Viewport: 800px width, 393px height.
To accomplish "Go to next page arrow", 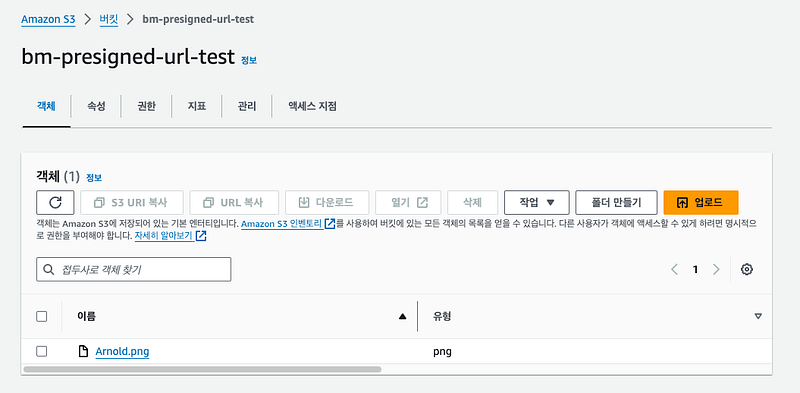I will [x=716, y=269].
